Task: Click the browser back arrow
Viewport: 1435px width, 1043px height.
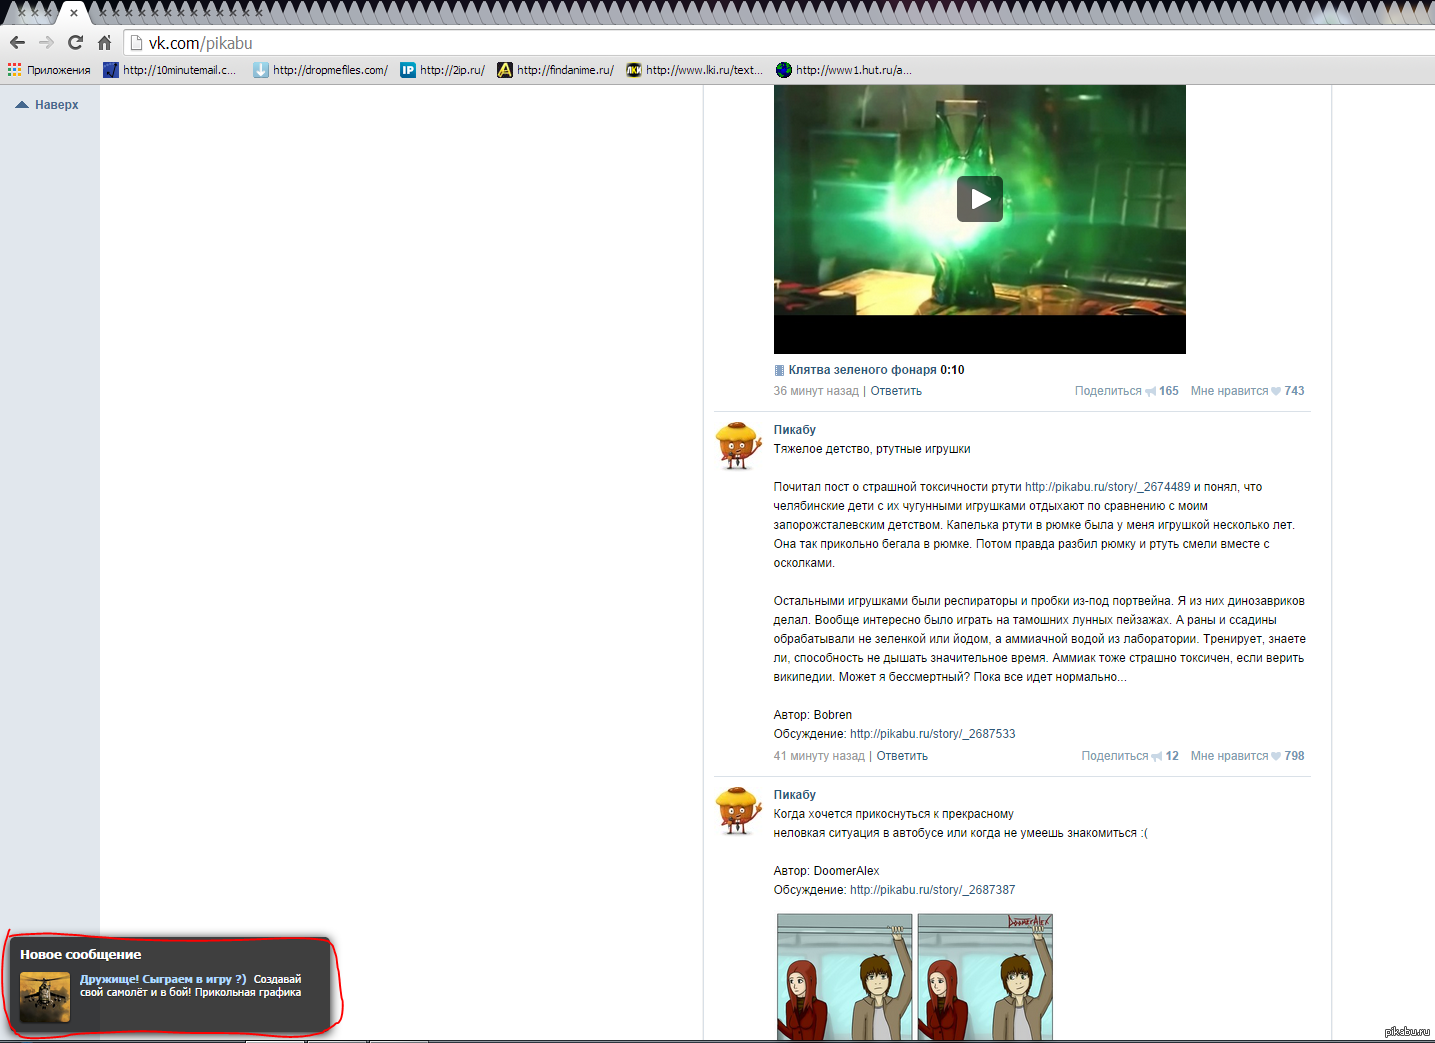Action: click(x=17, y=42)
